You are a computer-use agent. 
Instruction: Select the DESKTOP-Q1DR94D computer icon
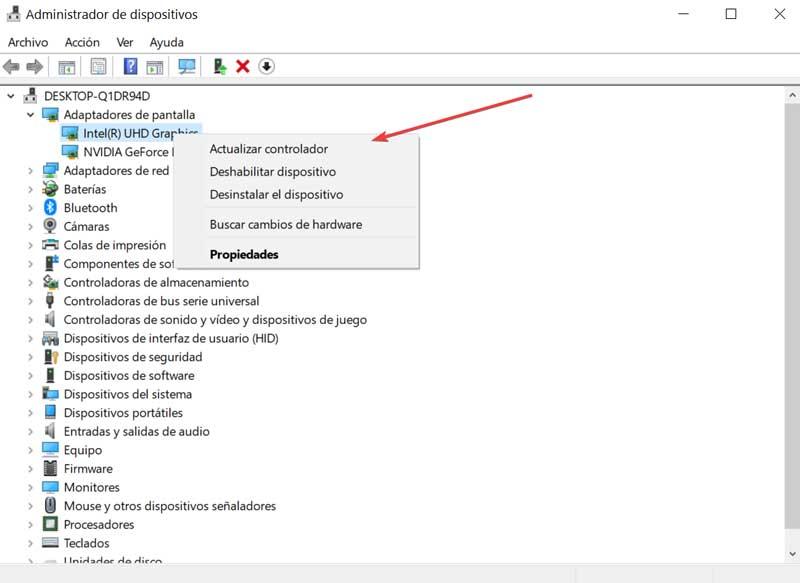tap(31, 95)
